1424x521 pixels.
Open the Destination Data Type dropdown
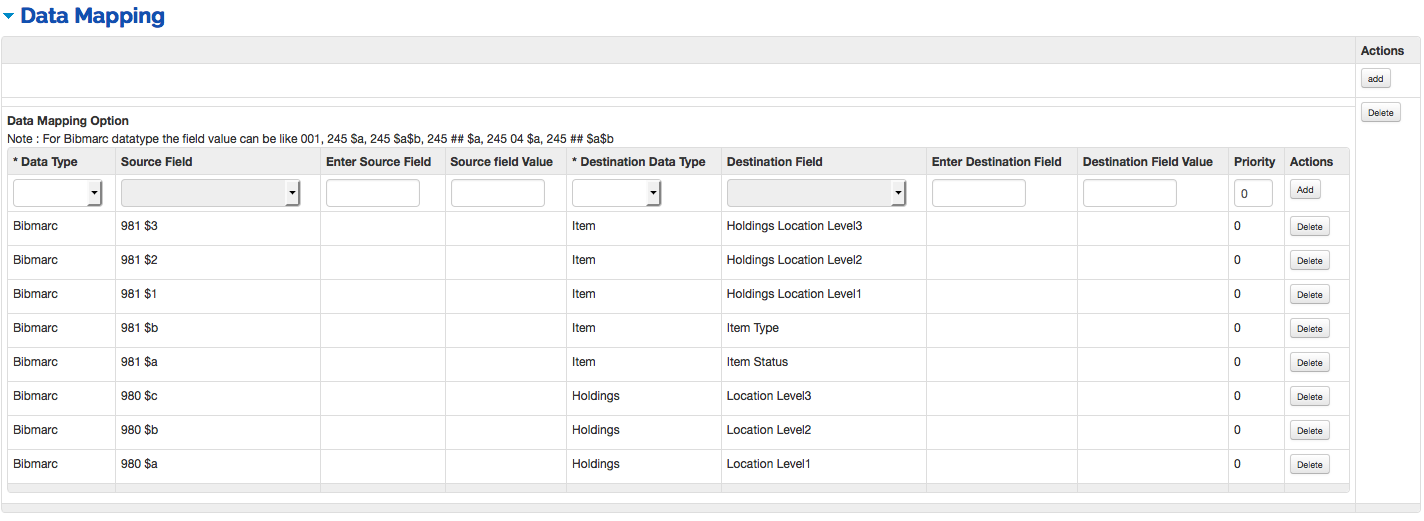(x=615, y=193)
